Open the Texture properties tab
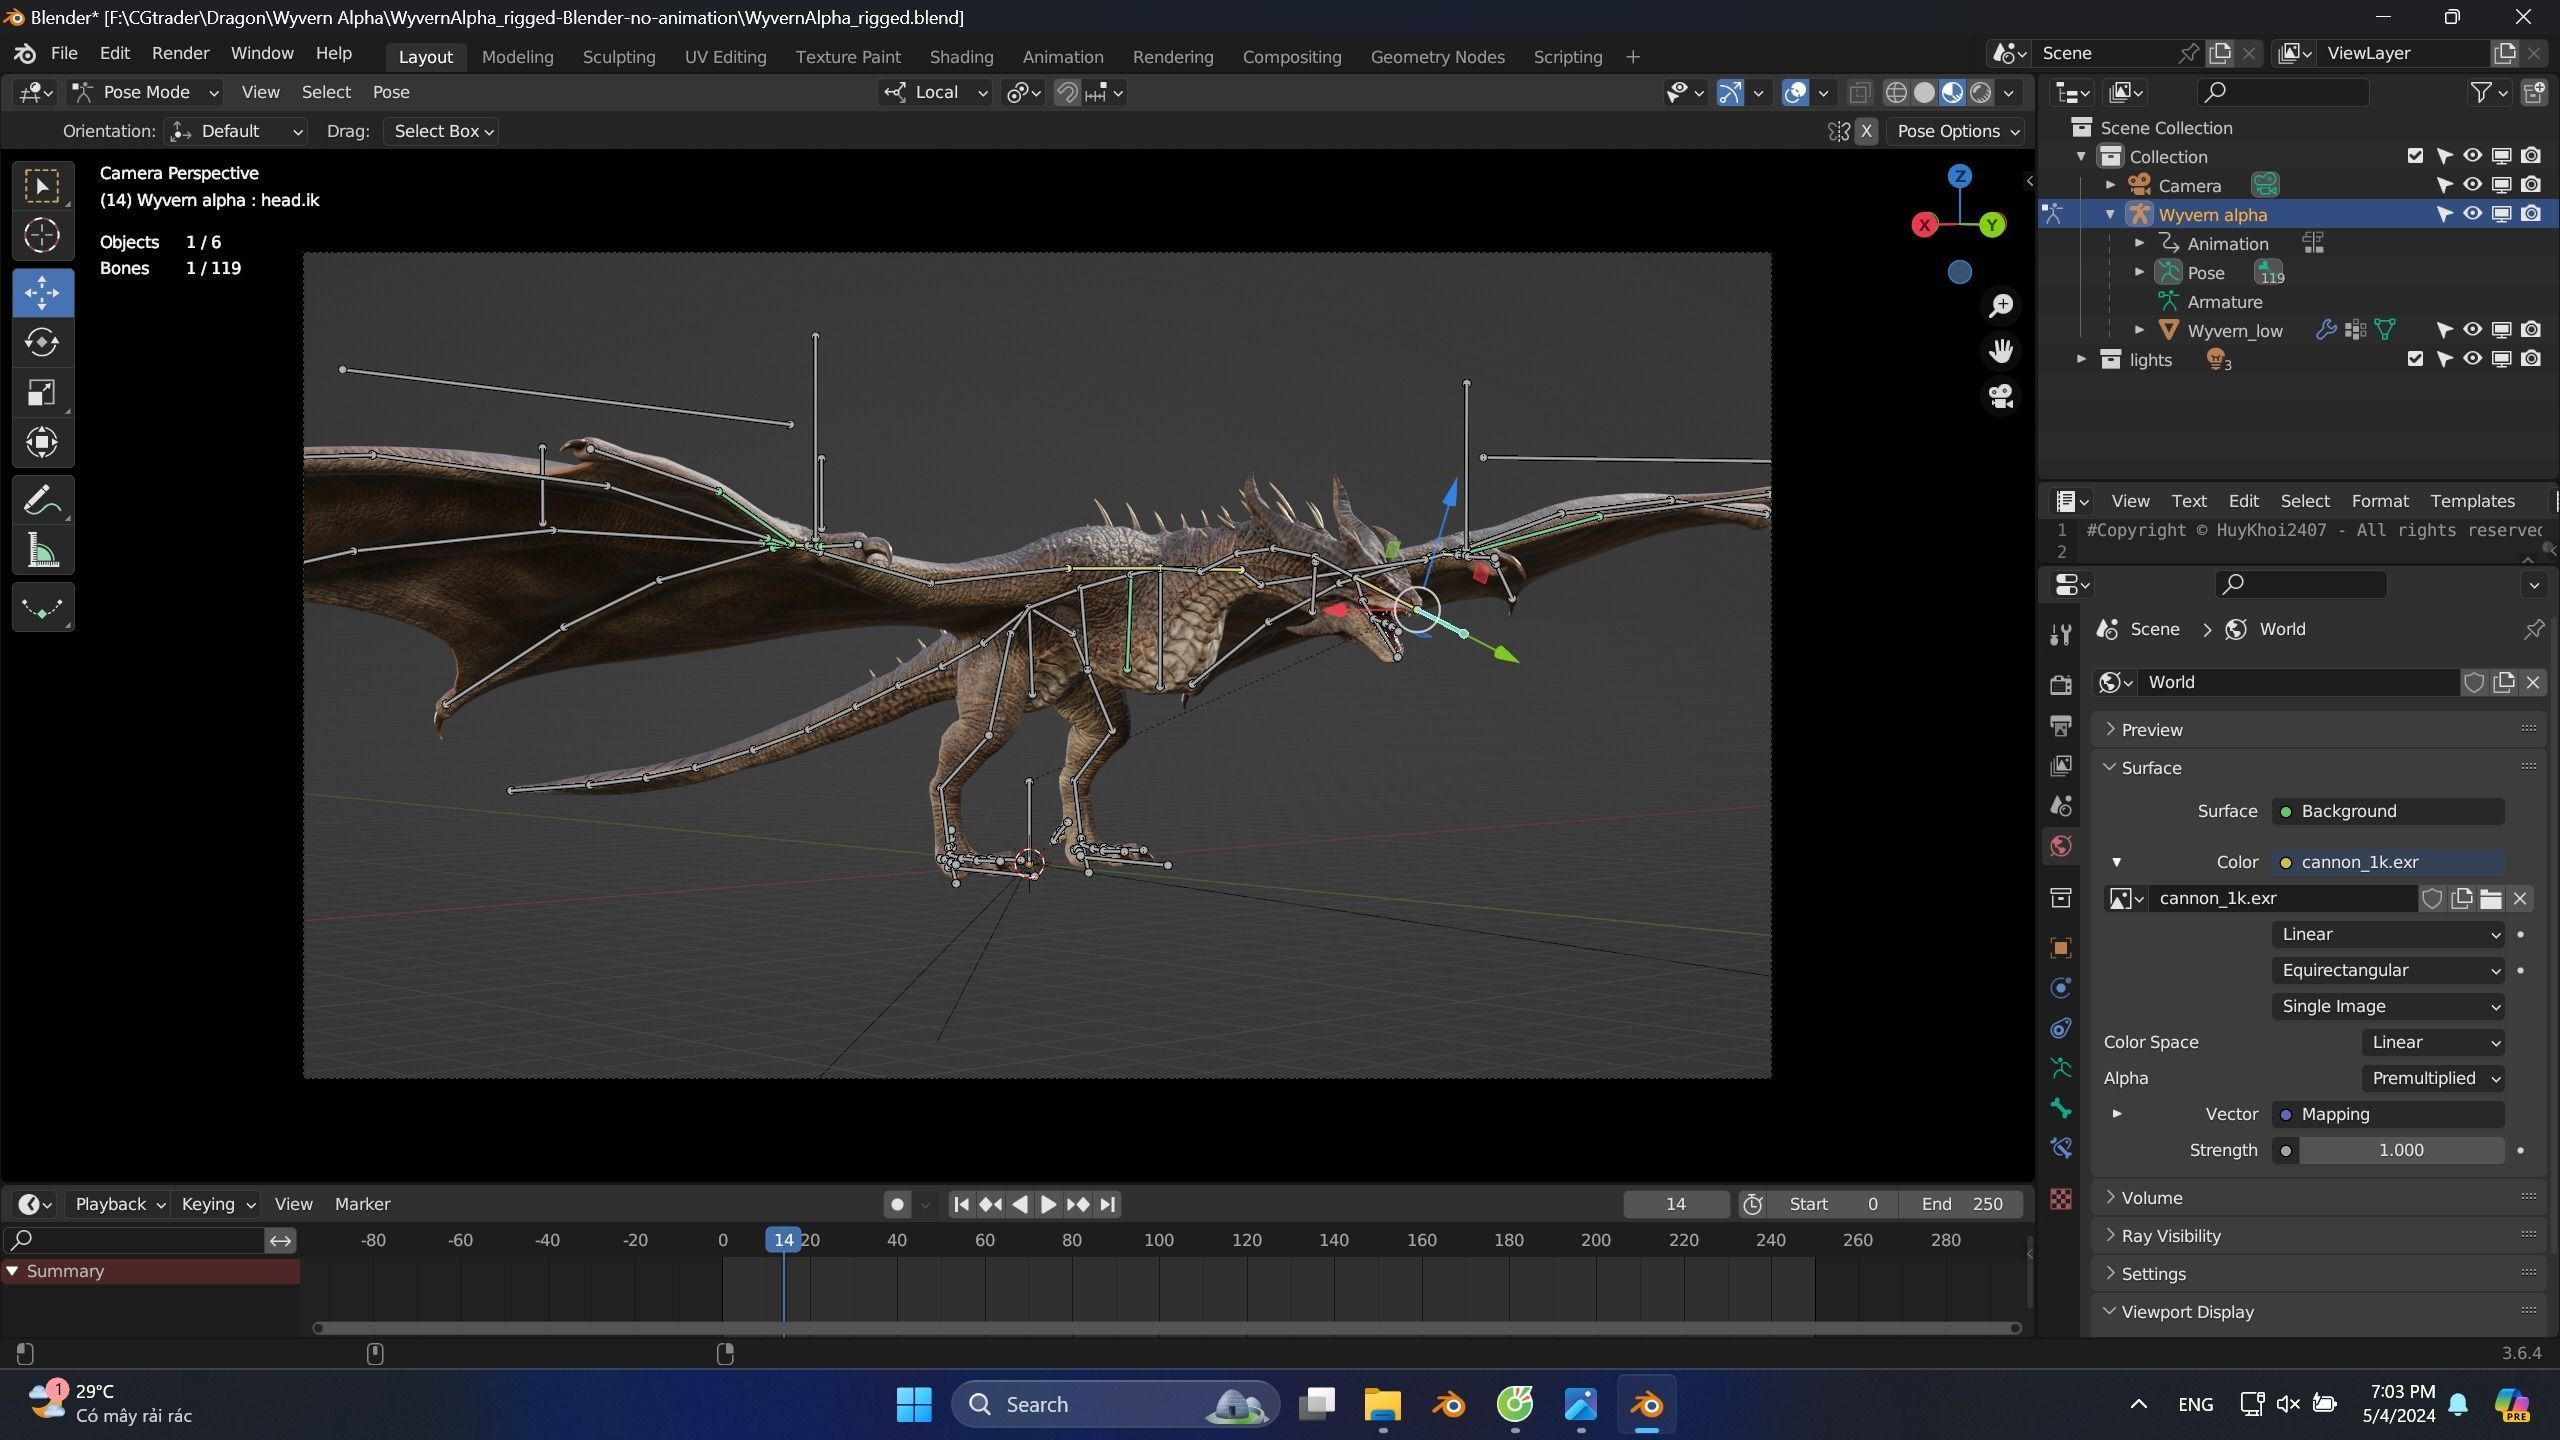 [2060, 1198]
